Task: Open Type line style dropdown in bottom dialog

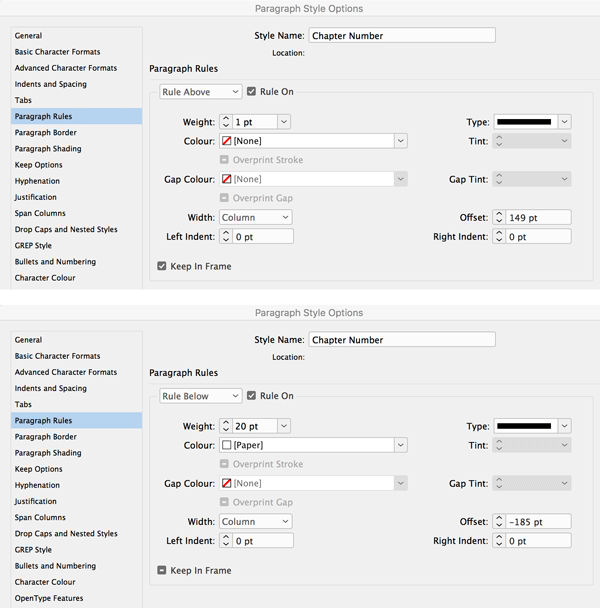Action: pos(564,426)
